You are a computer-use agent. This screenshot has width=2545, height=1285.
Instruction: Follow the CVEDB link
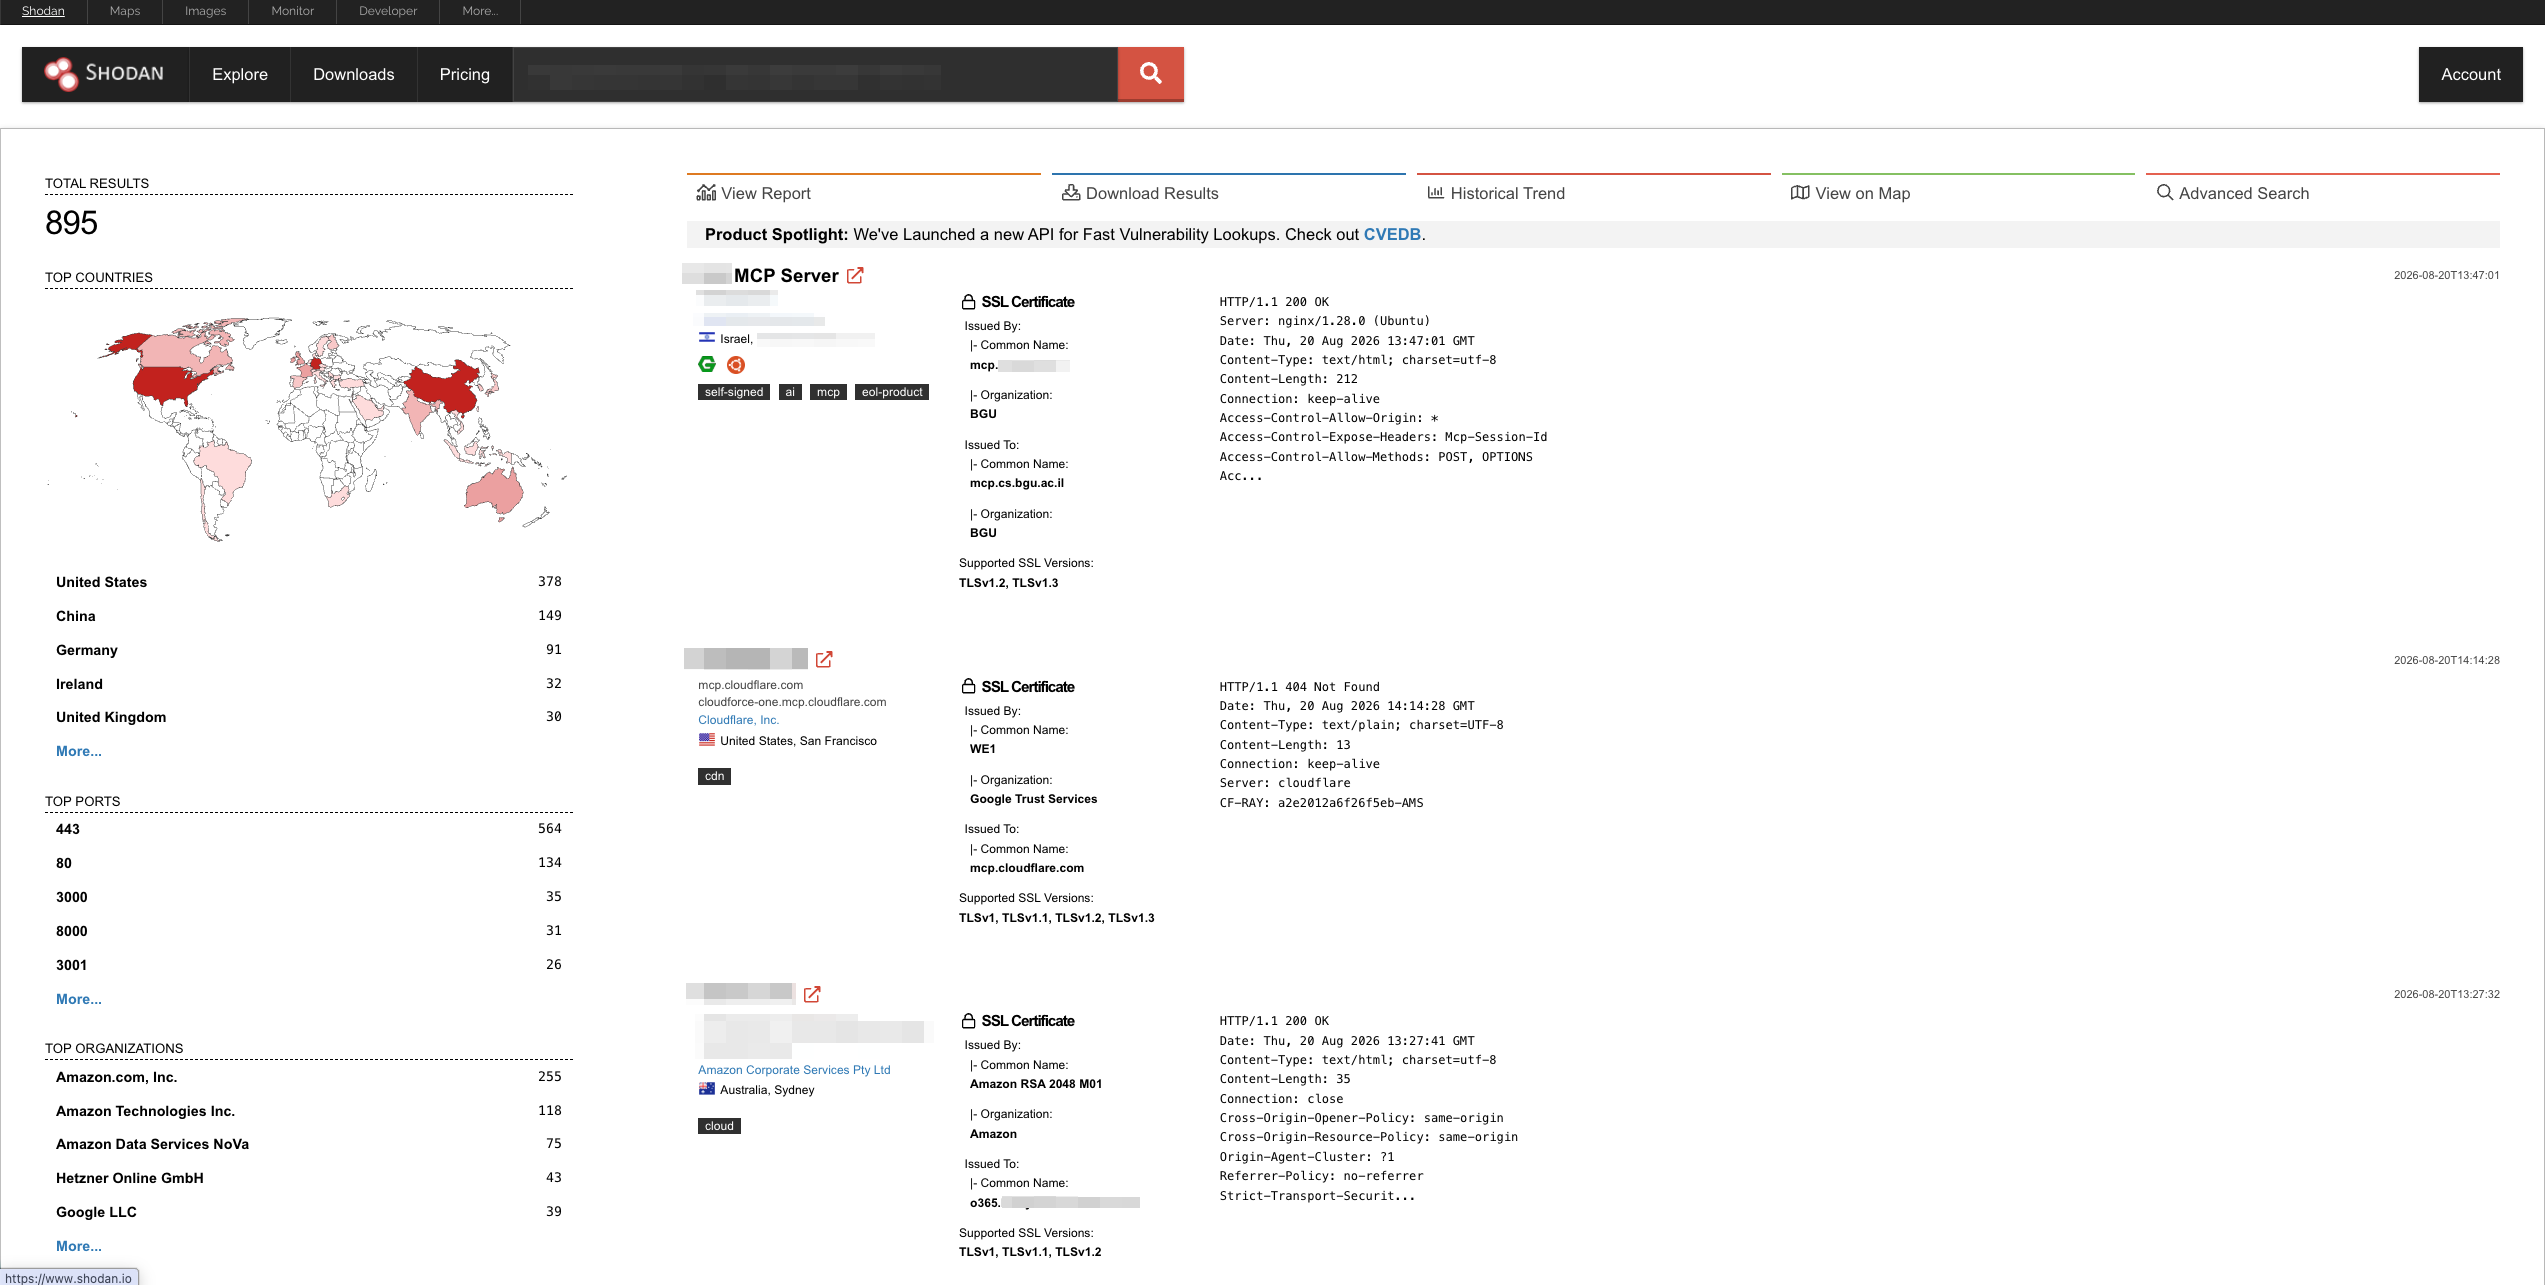pyautogui.click(x=1392, y=234)
